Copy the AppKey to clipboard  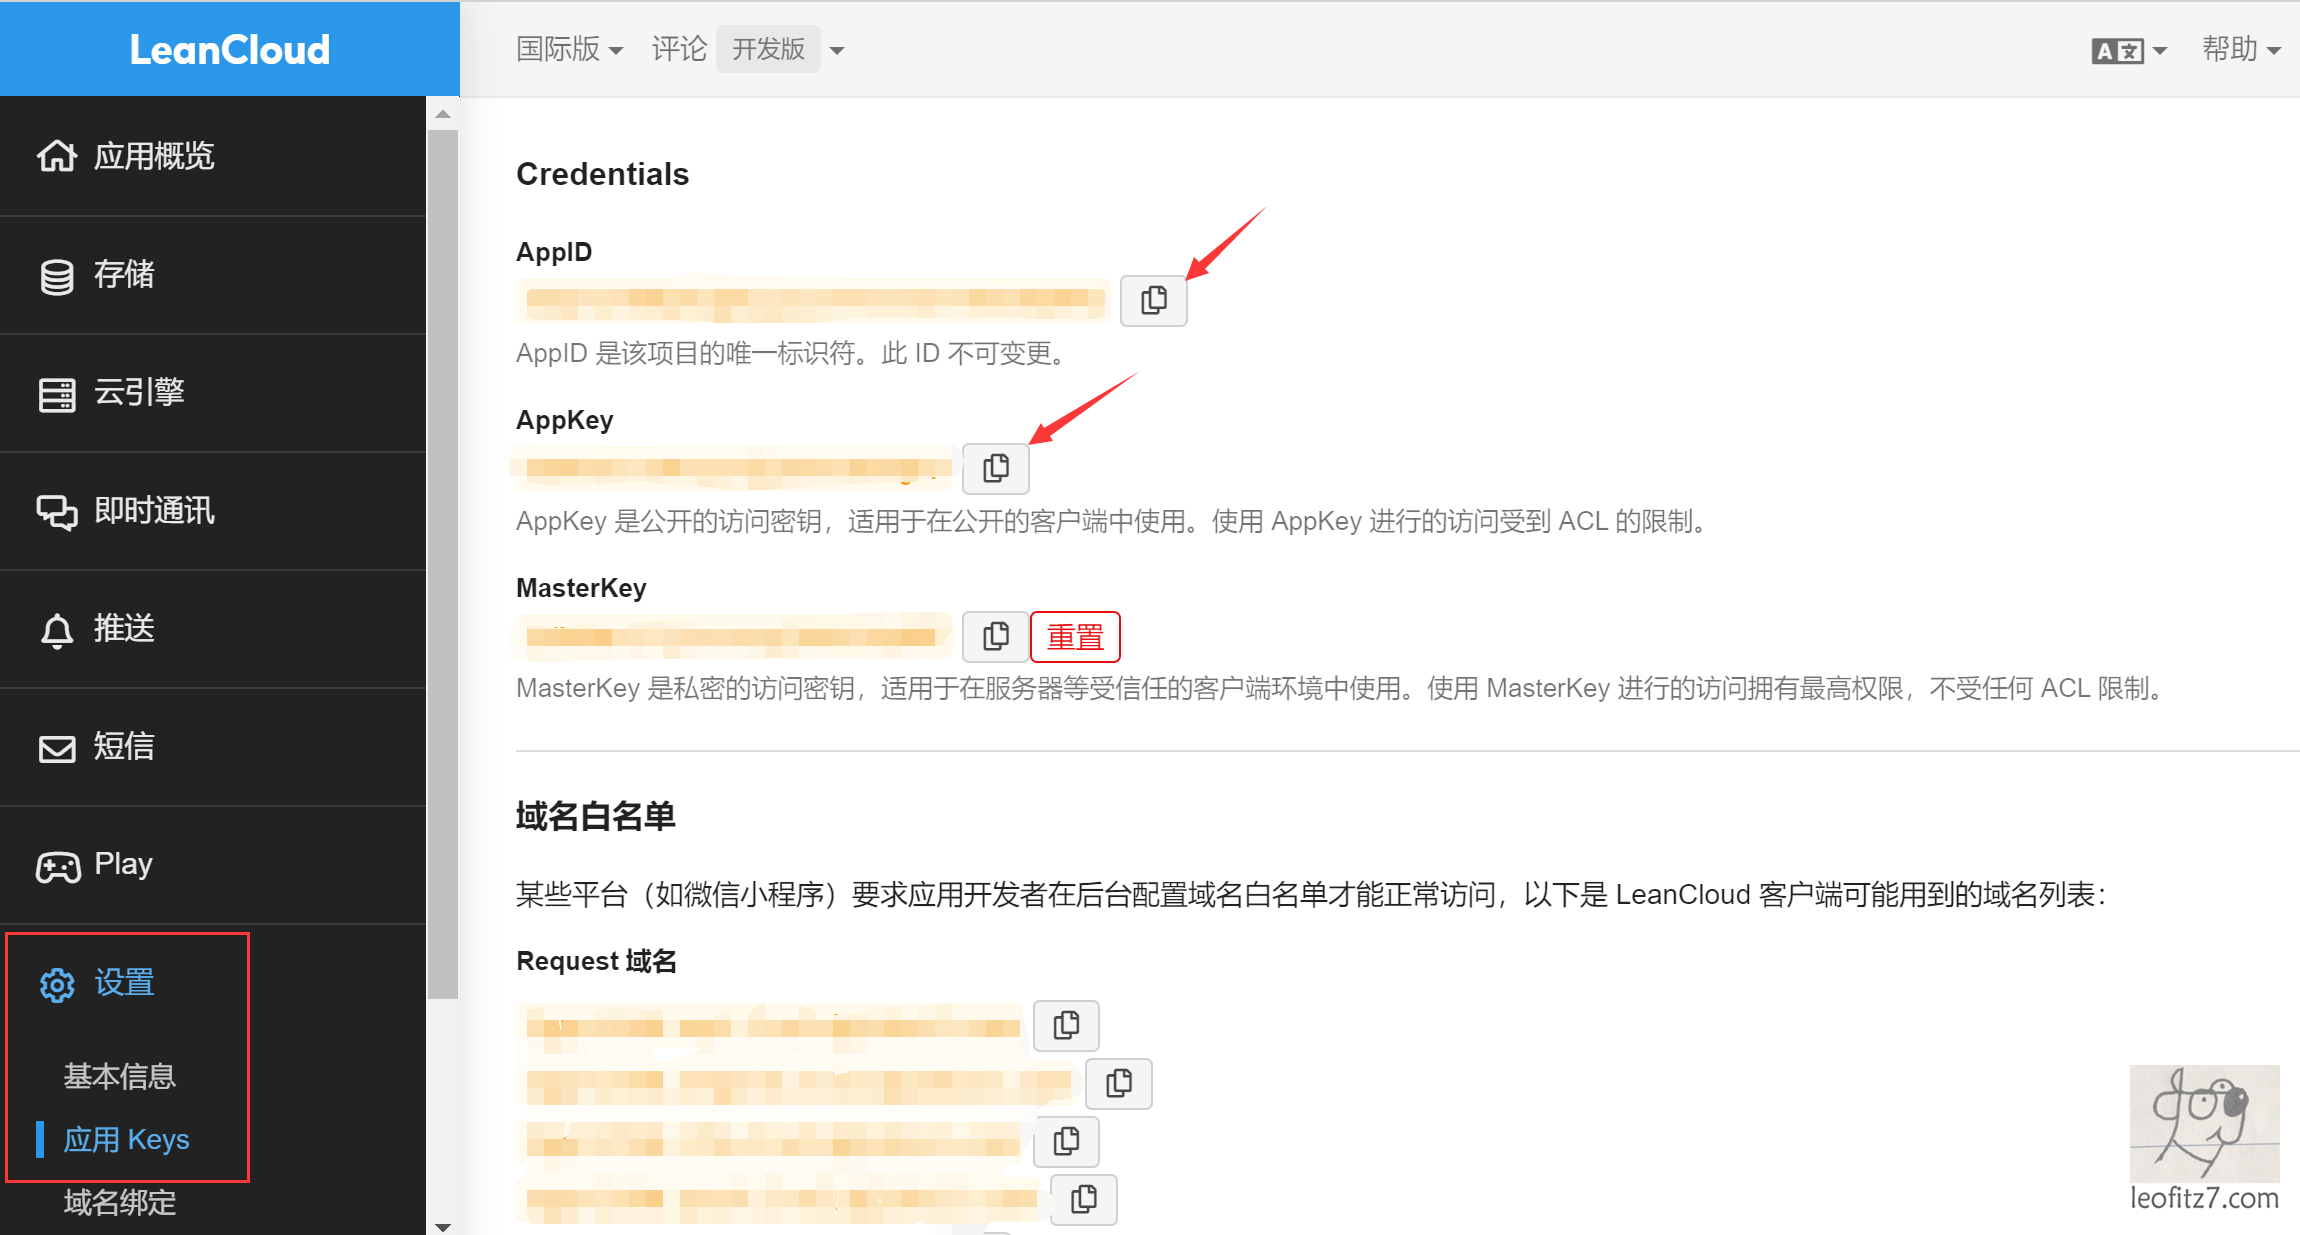[x=995, y=467]
